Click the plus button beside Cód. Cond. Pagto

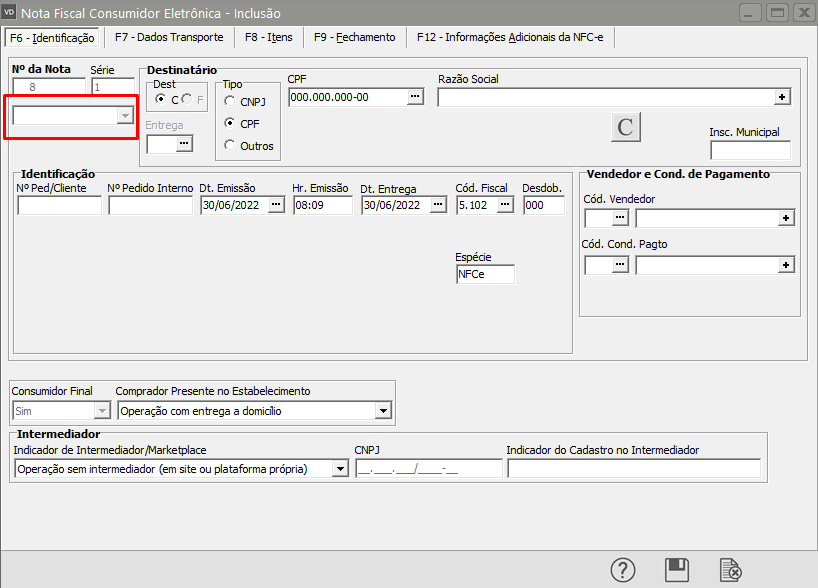(x=787, y=265)
